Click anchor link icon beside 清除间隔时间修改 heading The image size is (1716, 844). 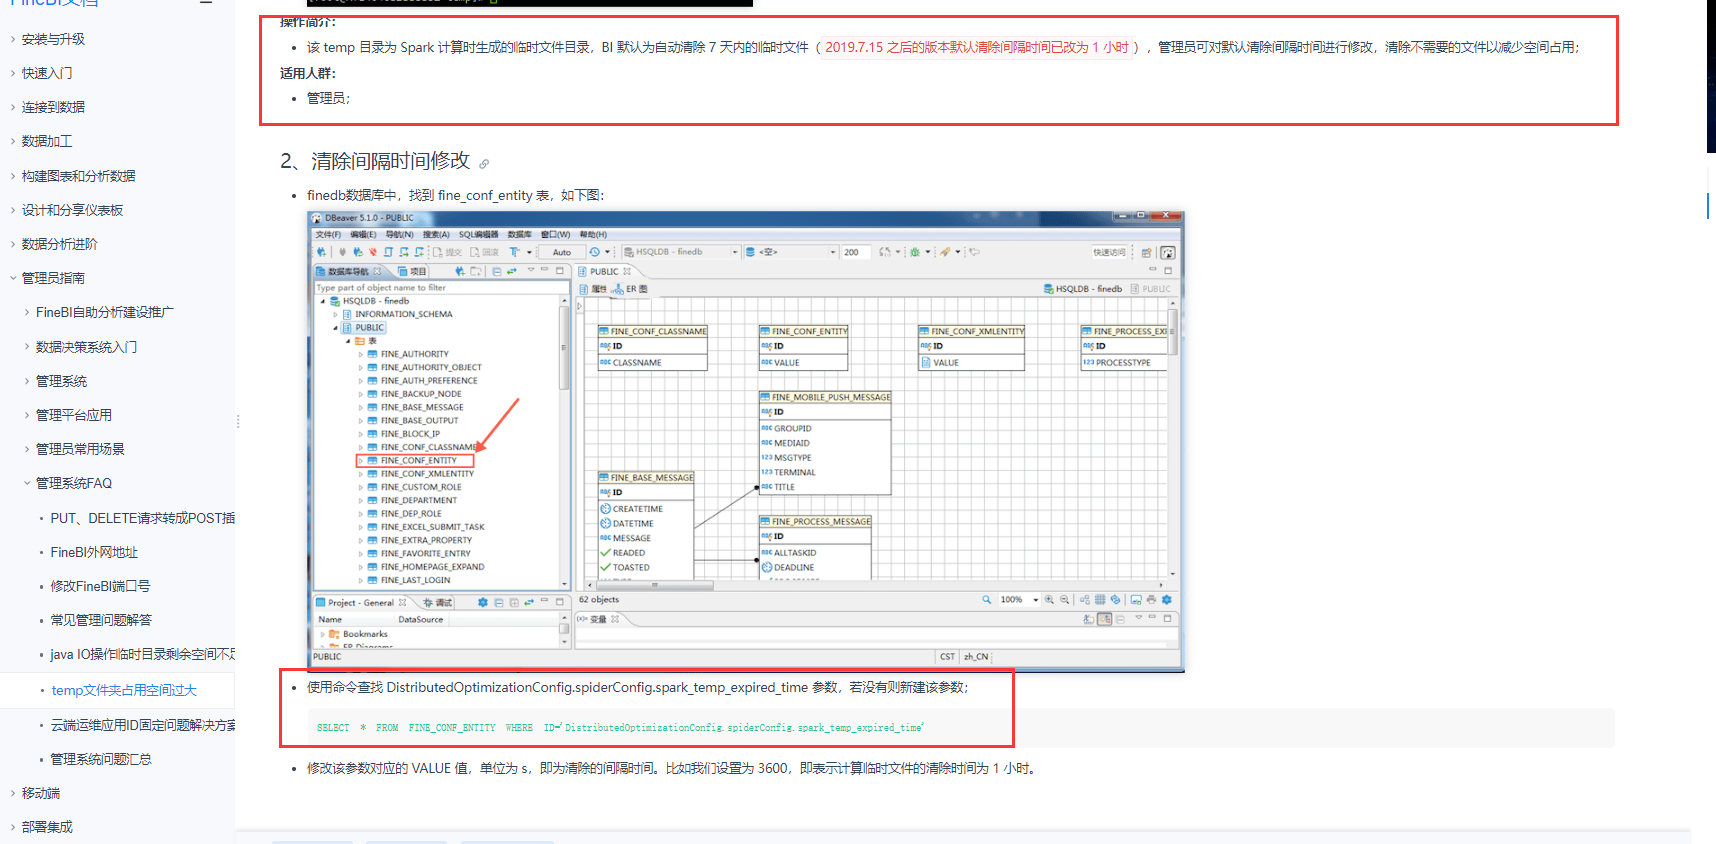[x=484, y=164]
